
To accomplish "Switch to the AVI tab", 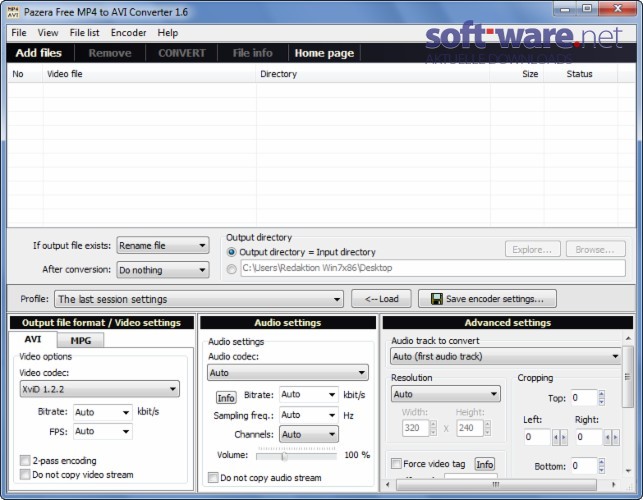I will (33, 339).
